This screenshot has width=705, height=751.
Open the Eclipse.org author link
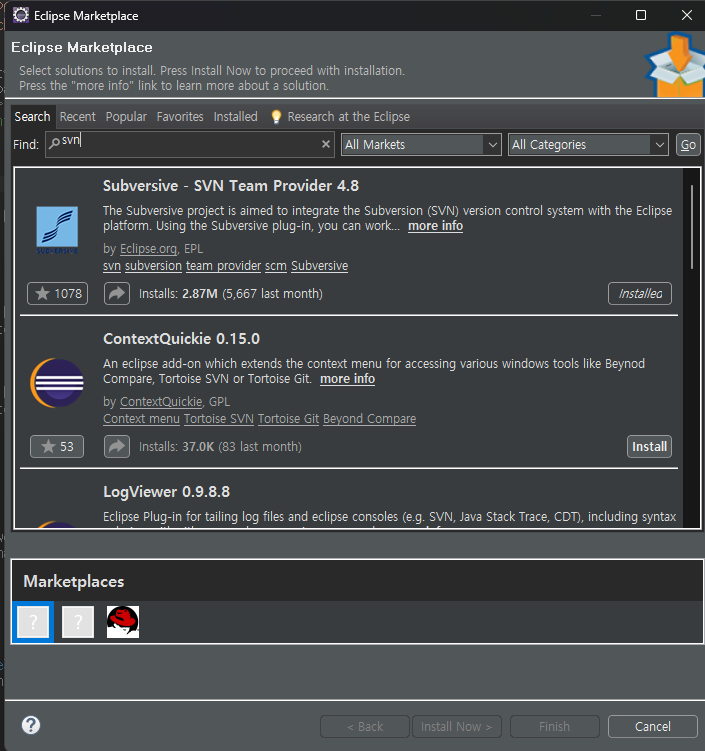(x=148, y=249)
